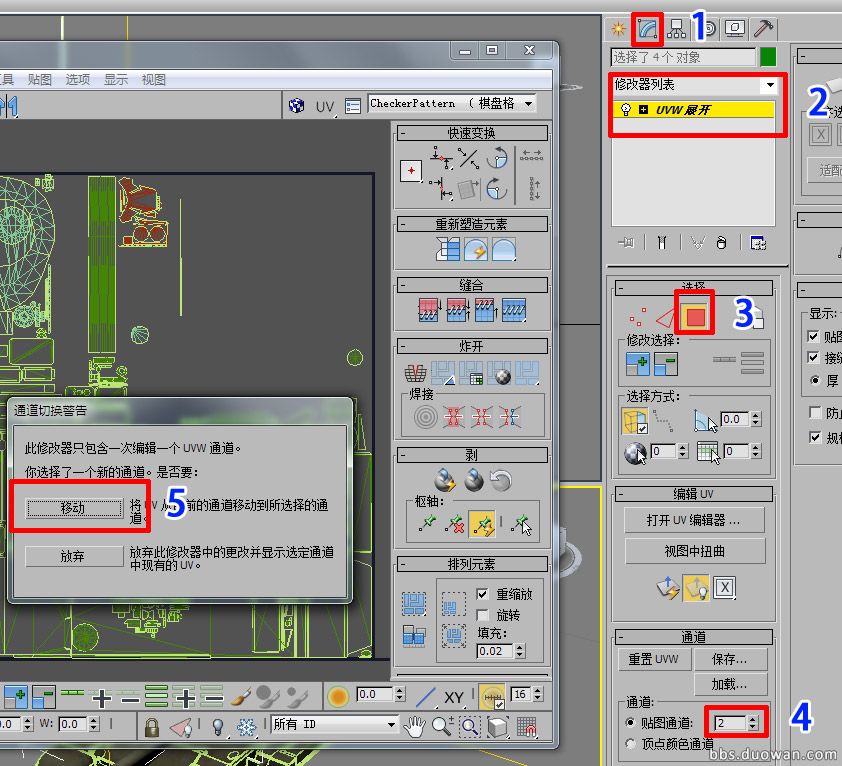The image size is (842, 766).
Task: Open the 选项 (Options) menu
Action: click(77, 79)
